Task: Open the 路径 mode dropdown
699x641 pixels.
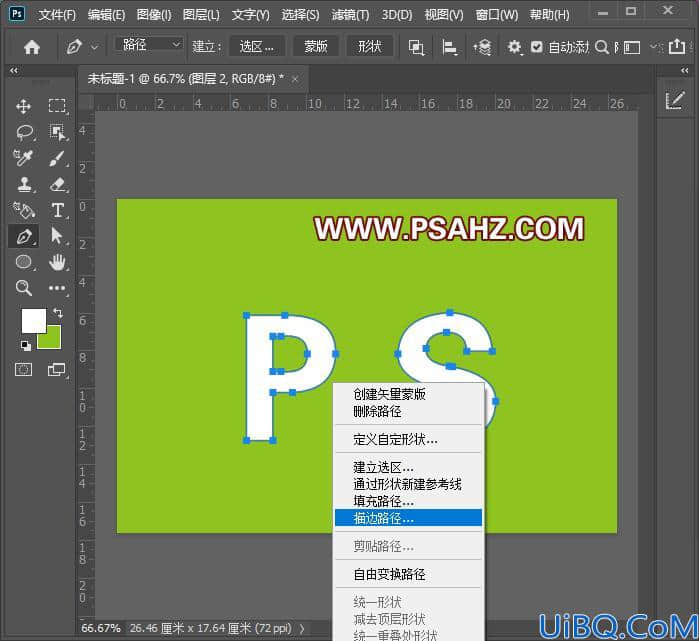Action: point(148,45)
